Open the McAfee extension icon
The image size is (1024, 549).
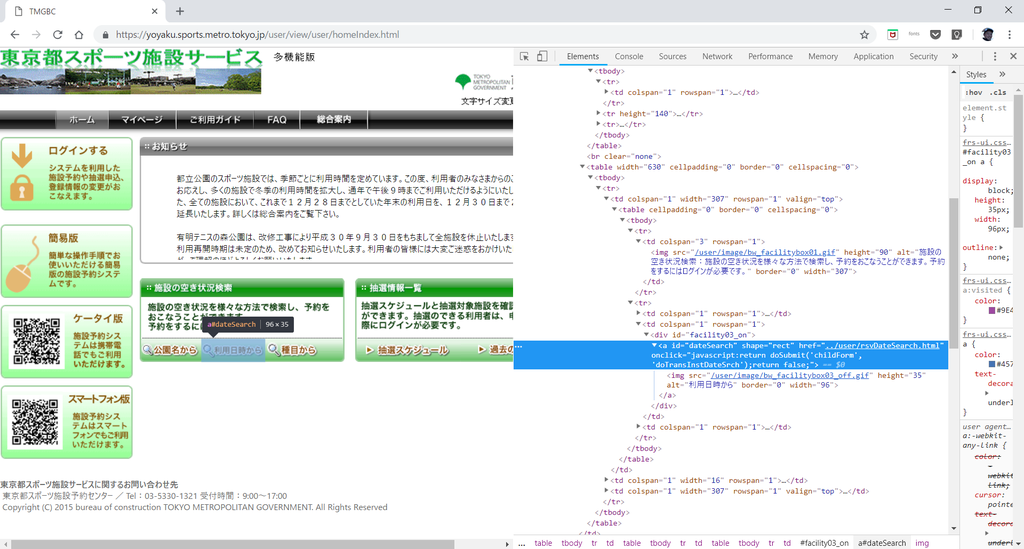(892, 35)
